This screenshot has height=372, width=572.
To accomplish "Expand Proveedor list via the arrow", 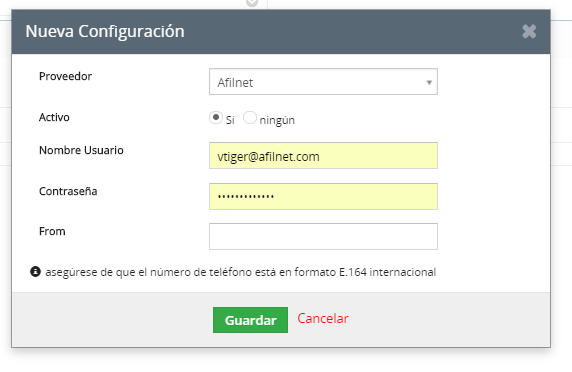I will [429, 82].
